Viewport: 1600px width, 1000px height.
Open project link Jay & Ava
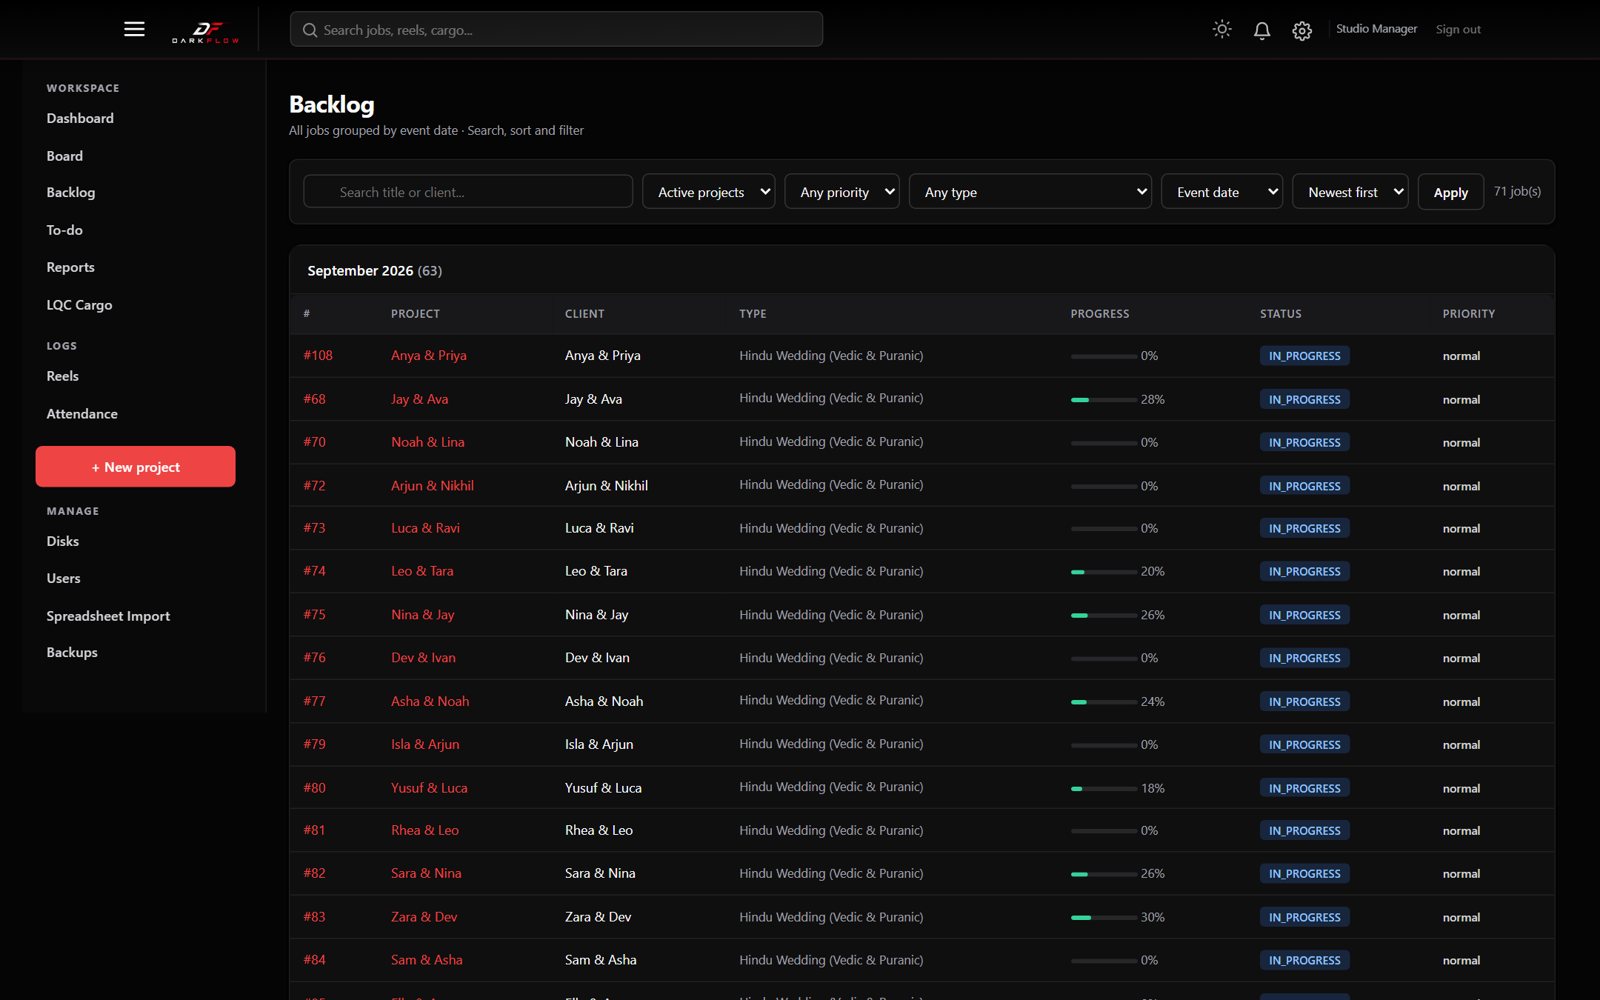(419, 399)
